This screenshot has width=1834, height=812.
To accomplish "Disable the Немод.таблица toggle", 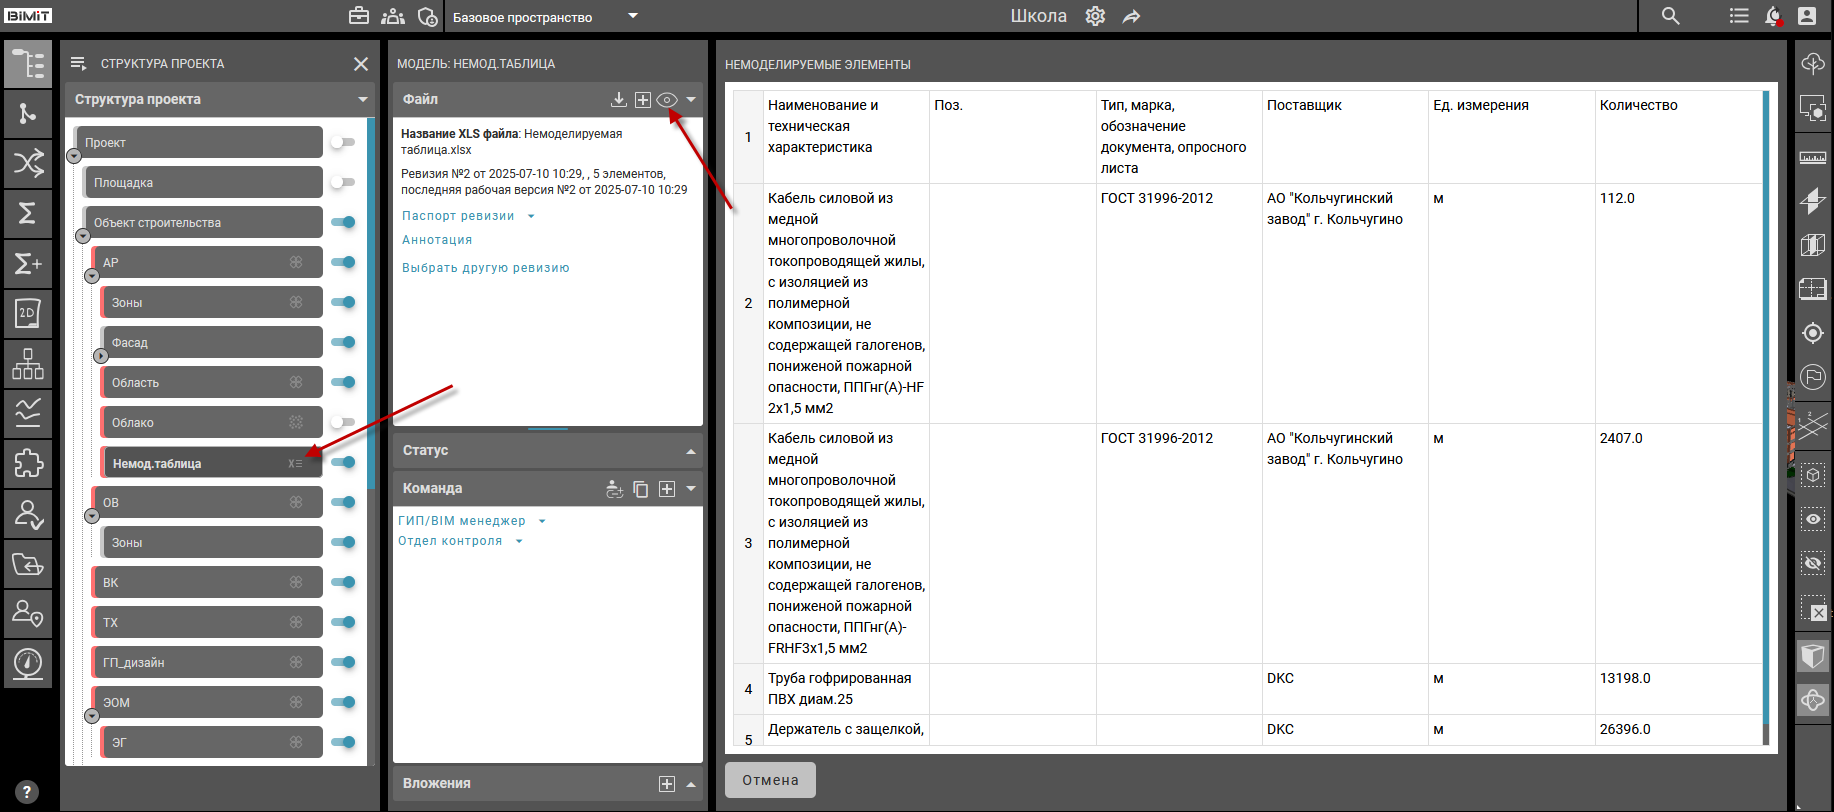I will [343, 462].
